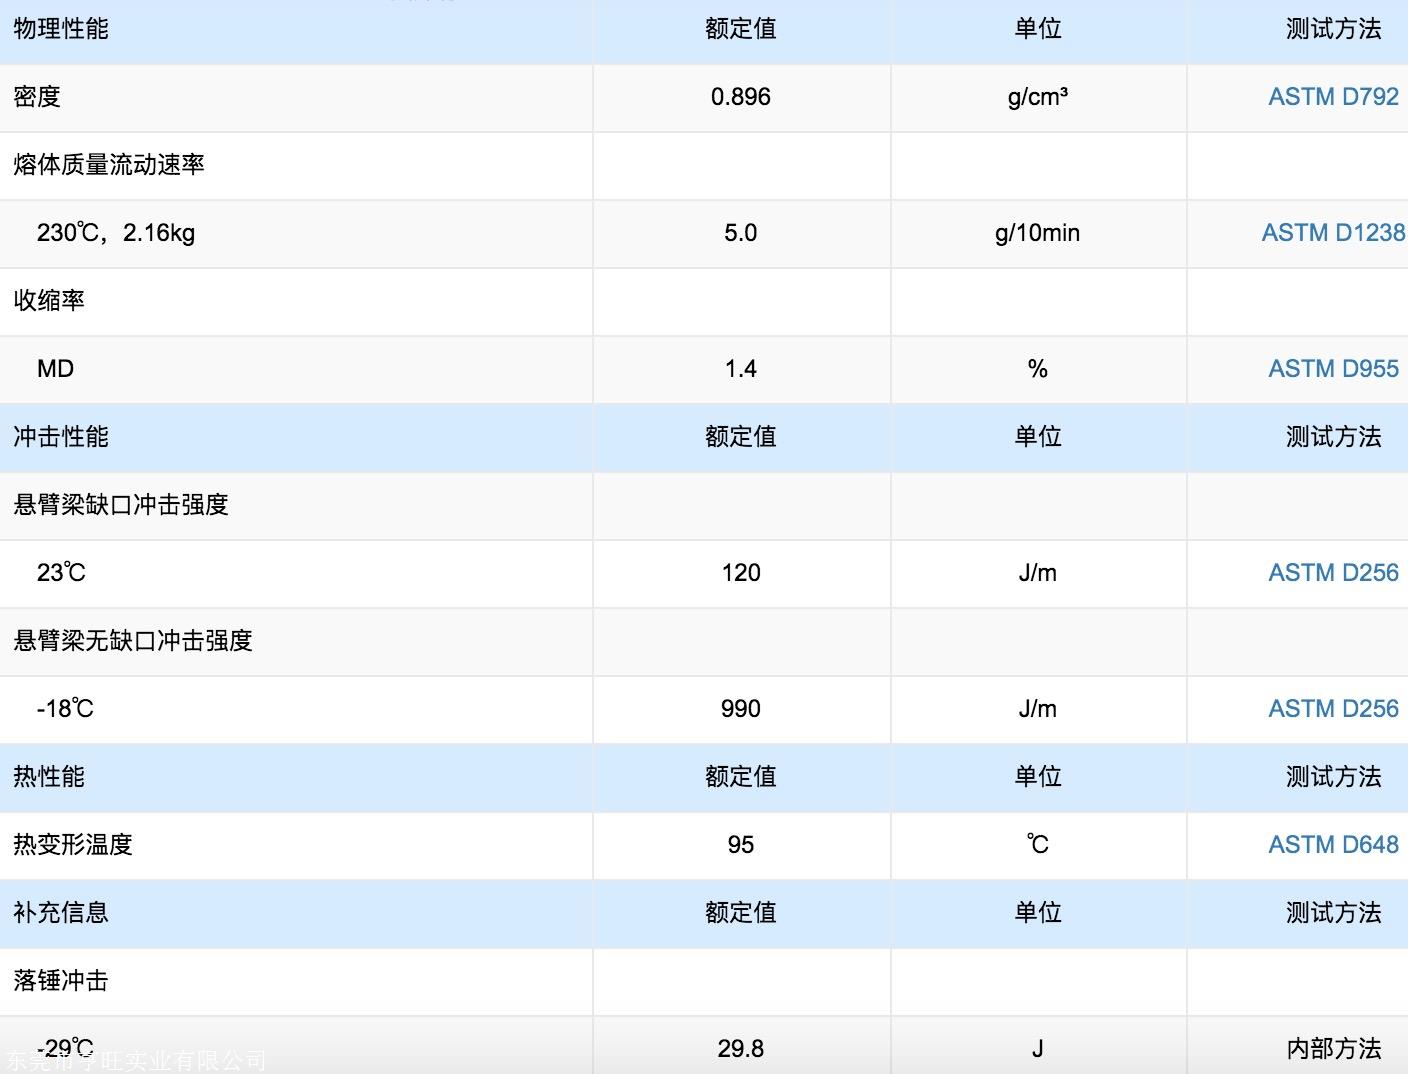1408x1074 pixels.
Task: Select the 悬臂梁无缺口冲击强度 row label
Action: click(x=133, y=641)
